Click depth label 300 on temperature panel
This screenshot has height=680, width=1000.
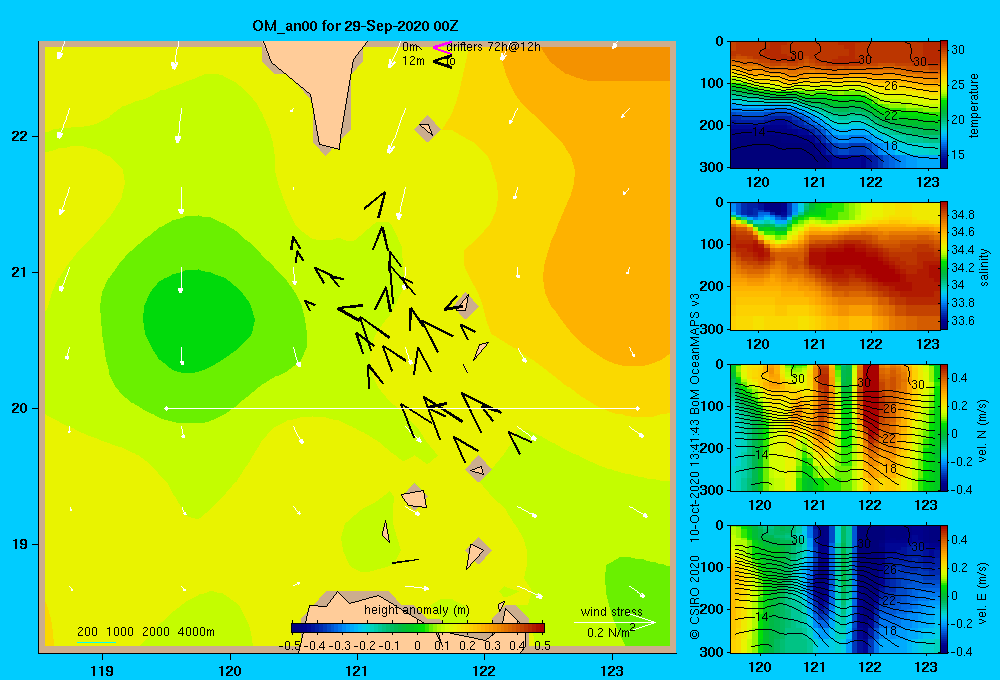pyautogui.click(x=712, y=167)
